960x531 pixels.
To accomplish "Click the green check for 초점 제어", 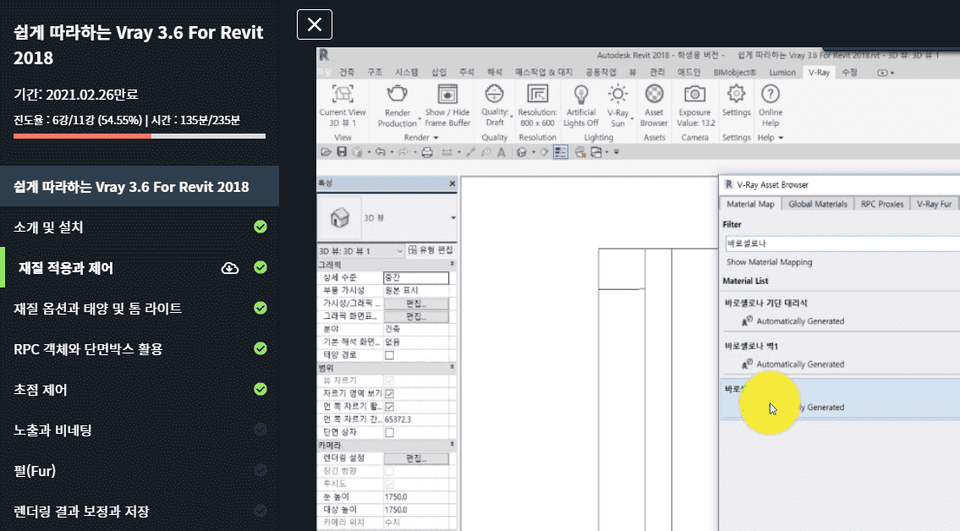I will pyautogui.click(x=260, y=389).
